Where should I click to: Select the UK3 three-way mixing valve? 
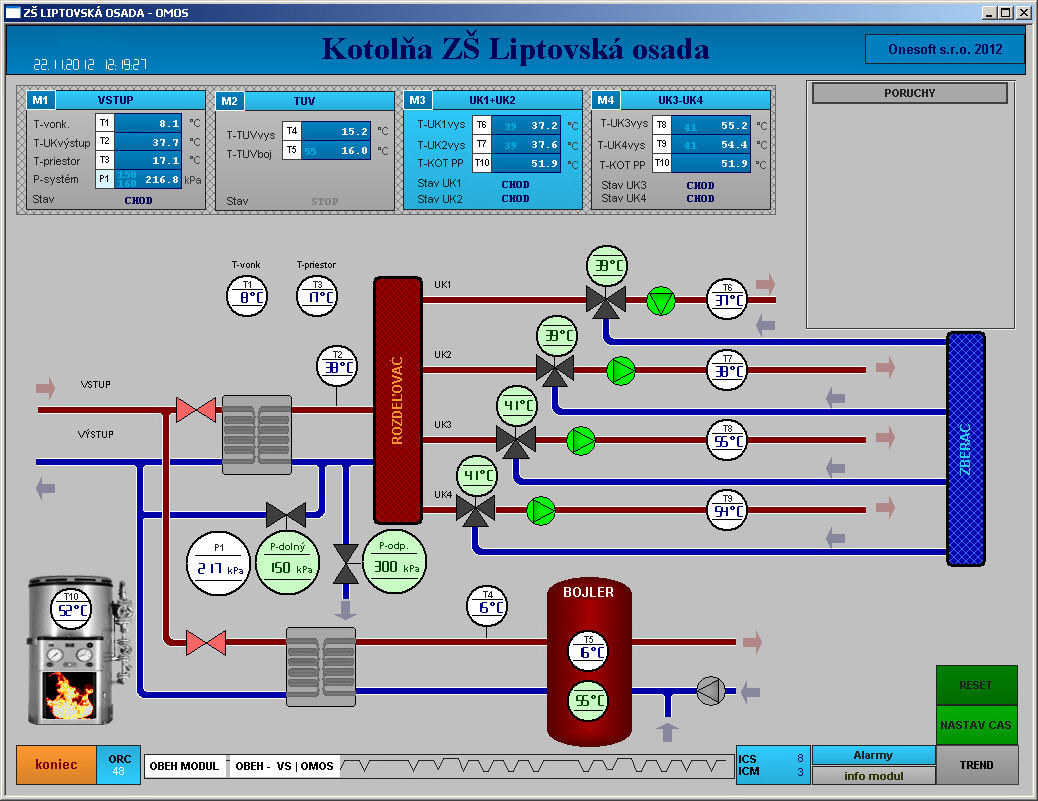[x=516, y=442]
